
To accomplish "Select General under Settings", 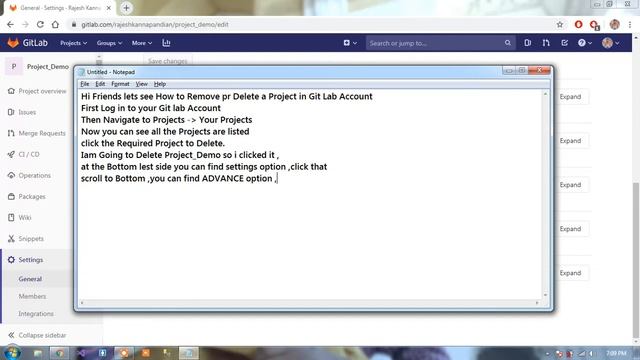I will [30, 279].
